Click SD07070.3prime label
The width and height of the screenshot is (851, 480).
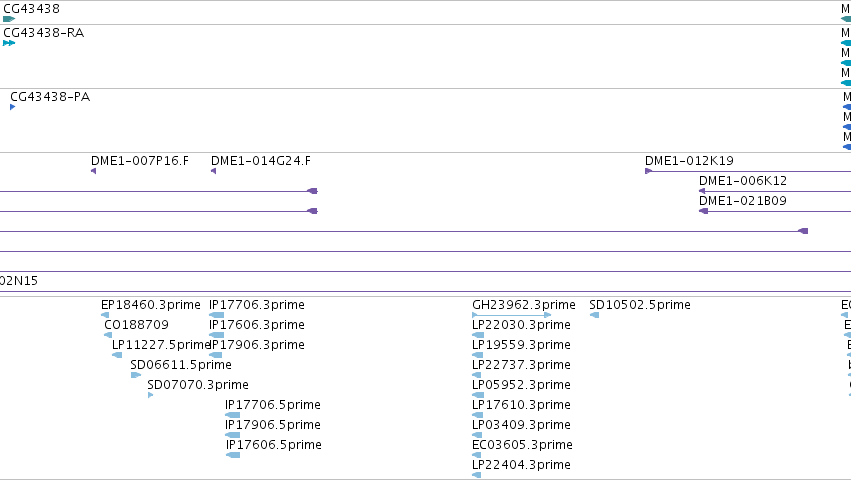point(198,385)
